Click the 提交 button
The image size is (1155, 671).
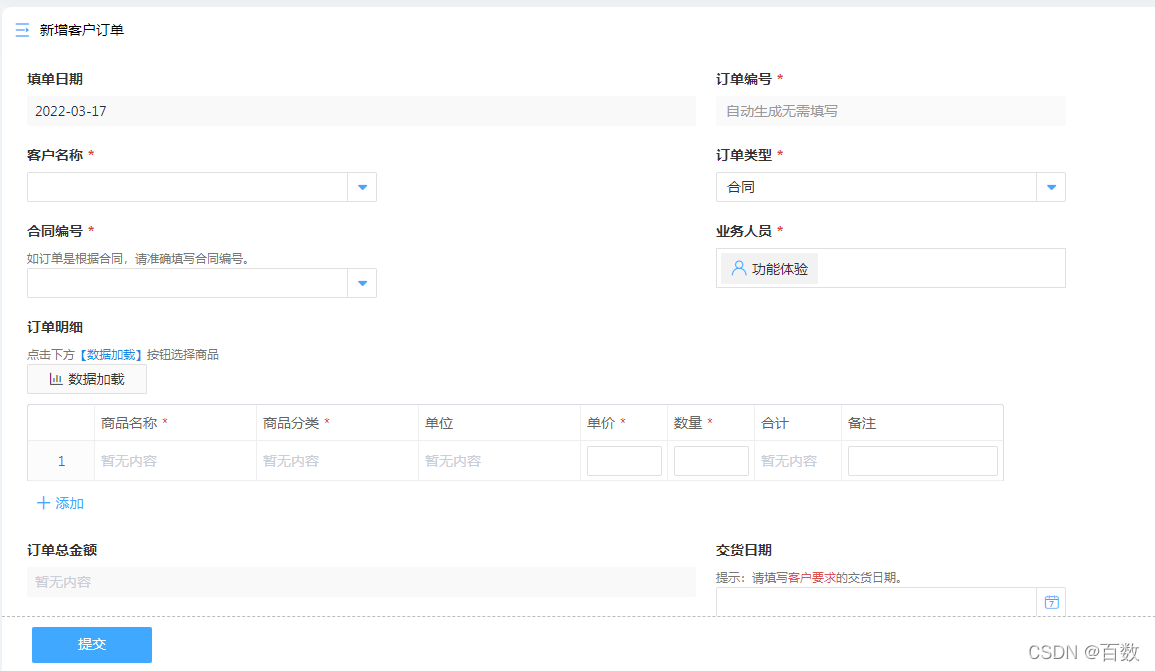tap(92, 644)
